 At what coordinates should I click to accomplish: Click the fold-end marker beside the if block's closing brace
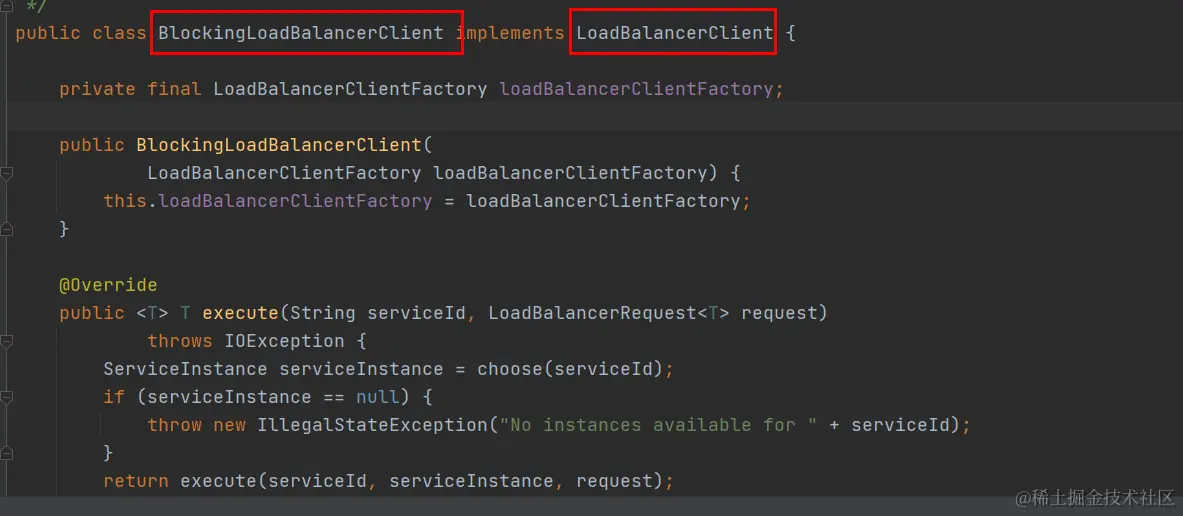(7, 453)
